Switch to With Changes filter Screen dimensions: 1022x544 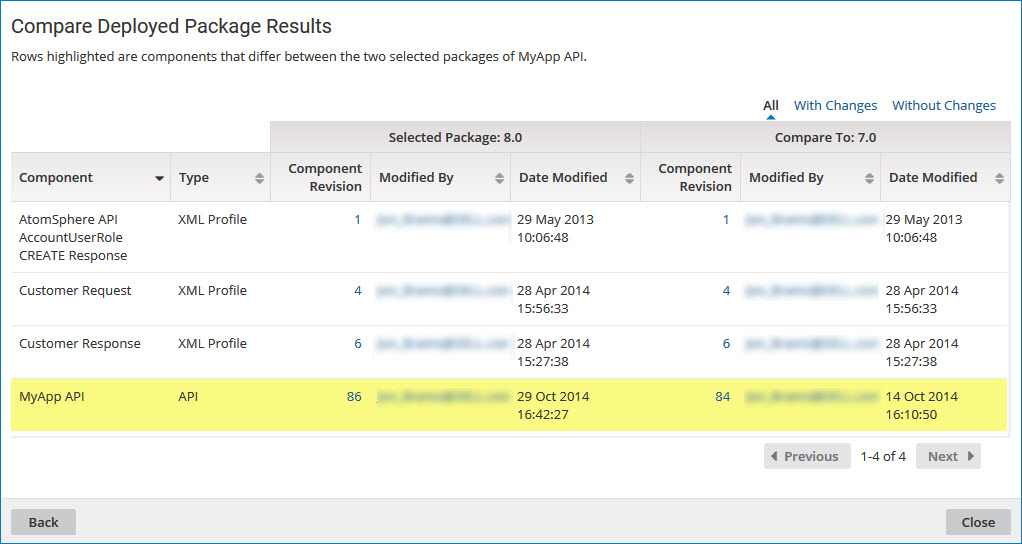pos(835,106)
